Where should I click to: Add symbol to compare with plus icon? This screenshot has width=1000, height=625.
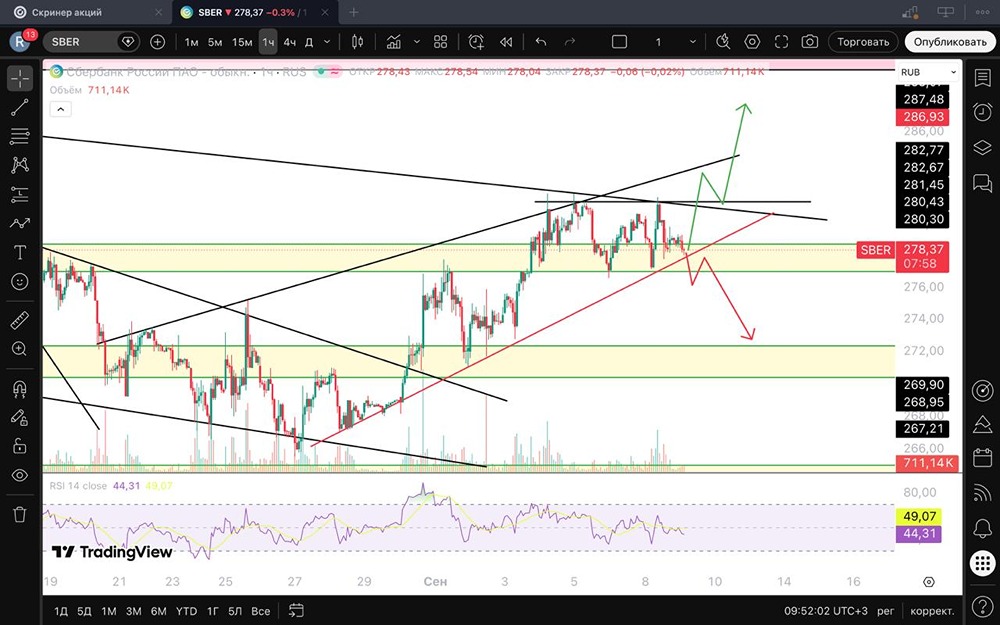pyautogui.click(x=157, y=42)
